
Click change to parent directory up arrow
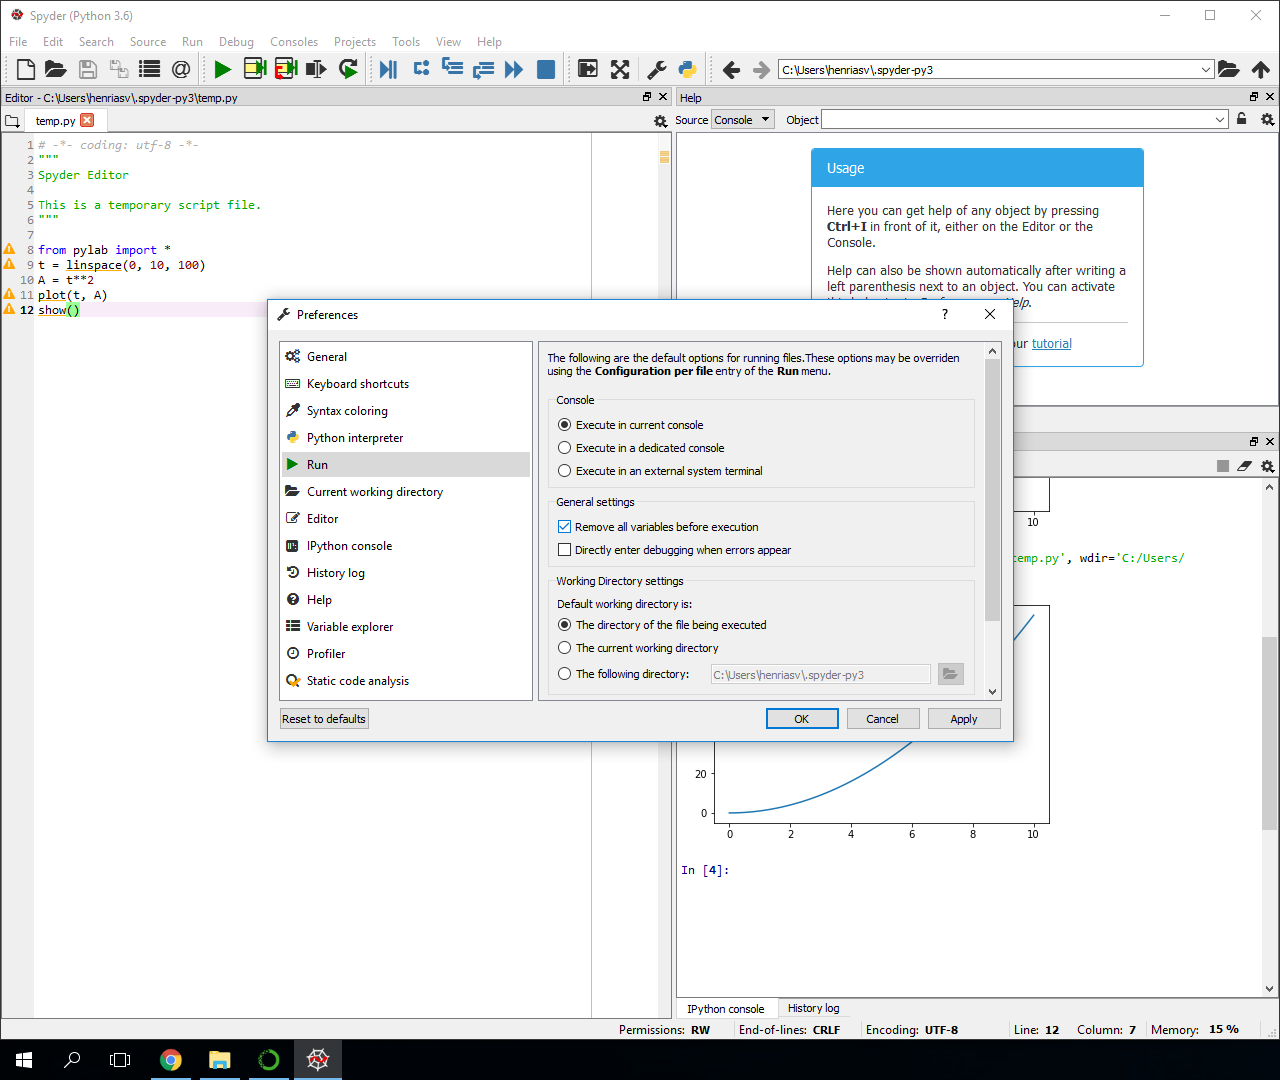click(x=1261, y=69)
